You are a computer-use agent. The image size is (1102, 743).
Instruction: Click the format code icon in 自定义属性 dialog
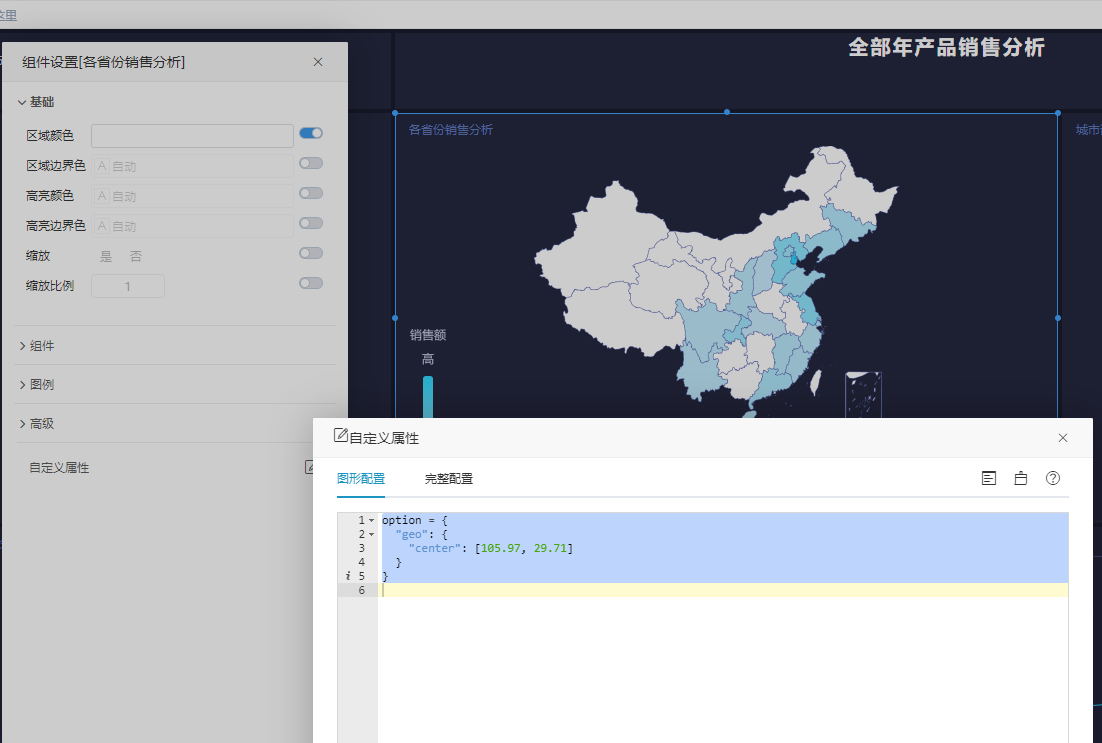[989, 479]
